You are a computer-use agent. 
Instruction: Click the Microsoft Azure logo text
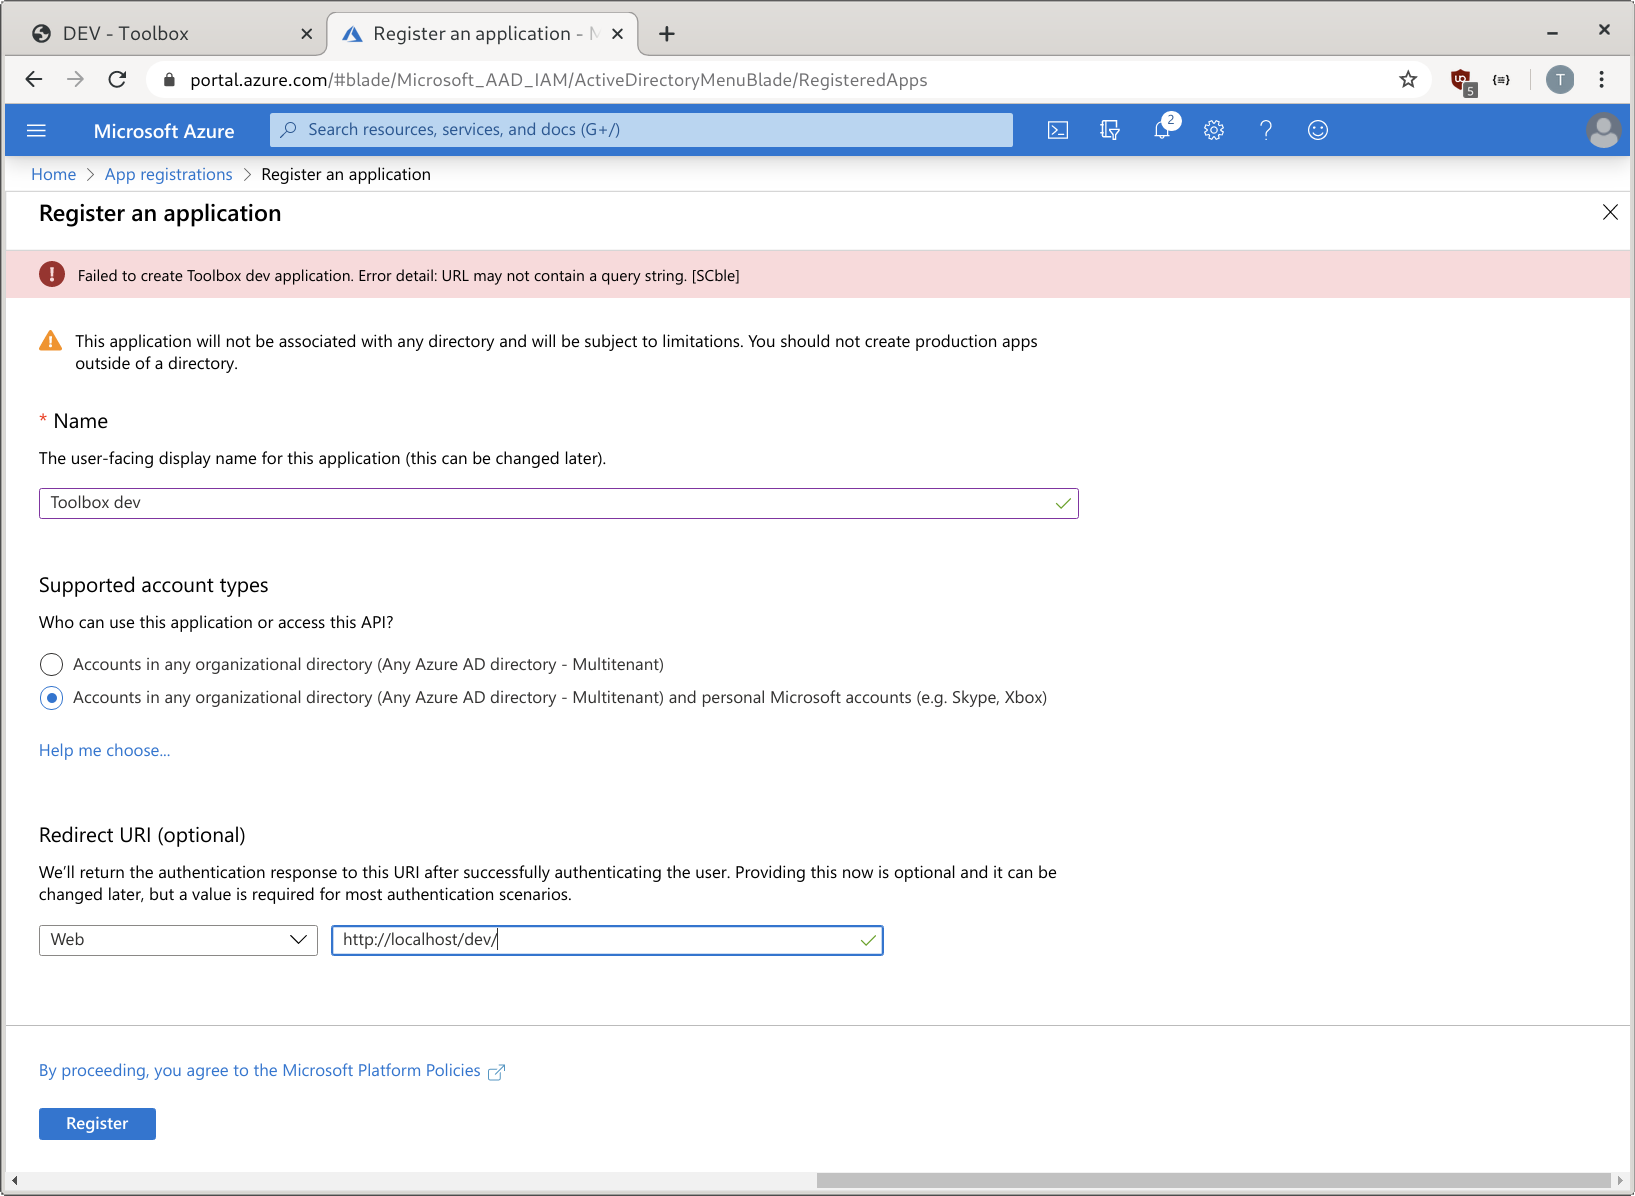(x=164, y=131)
